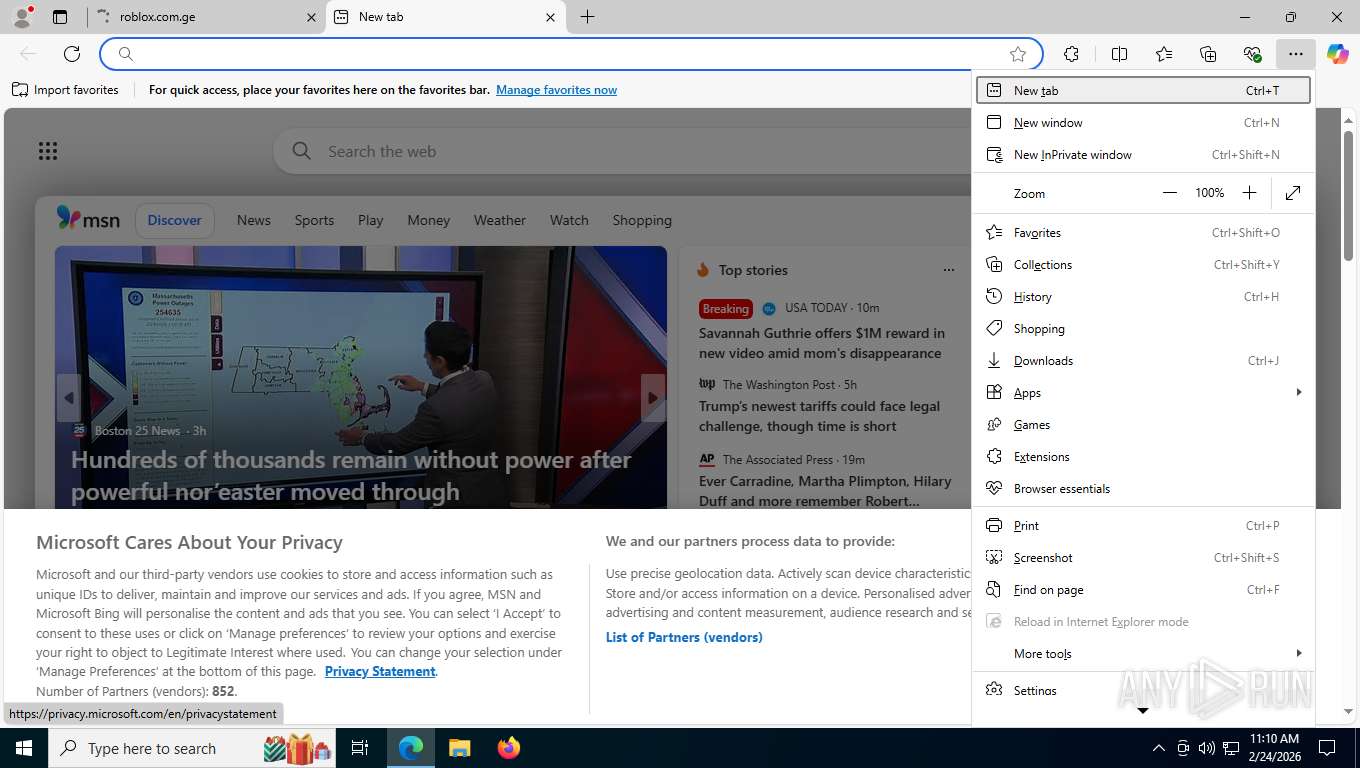This screenshot has height=768, width=1360.
Task: Open Settings from the menu
Action: pos(1143,690)
